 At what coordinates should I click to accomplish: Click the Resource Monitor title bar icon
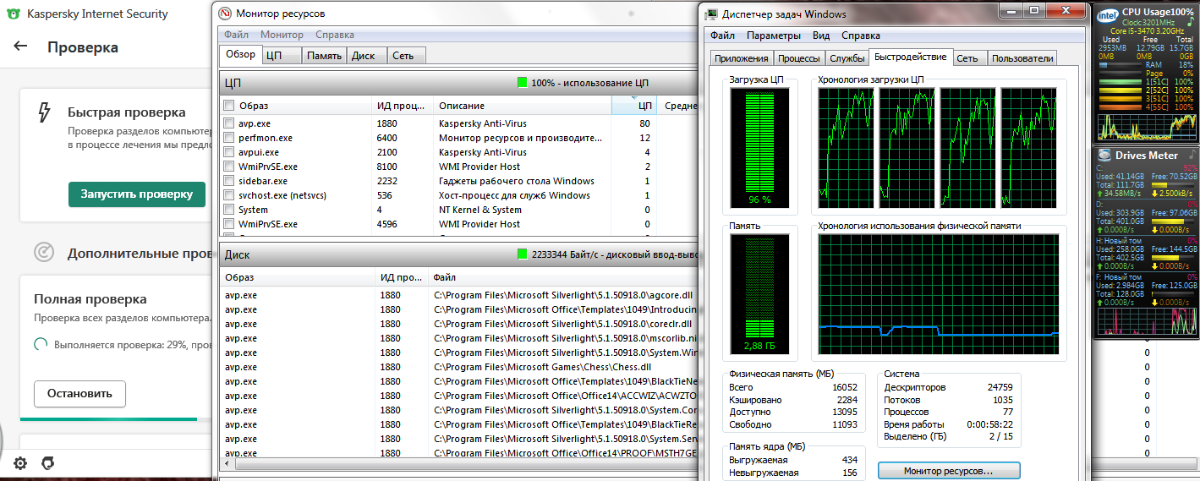pyautogui.click(x=226, y=13)
